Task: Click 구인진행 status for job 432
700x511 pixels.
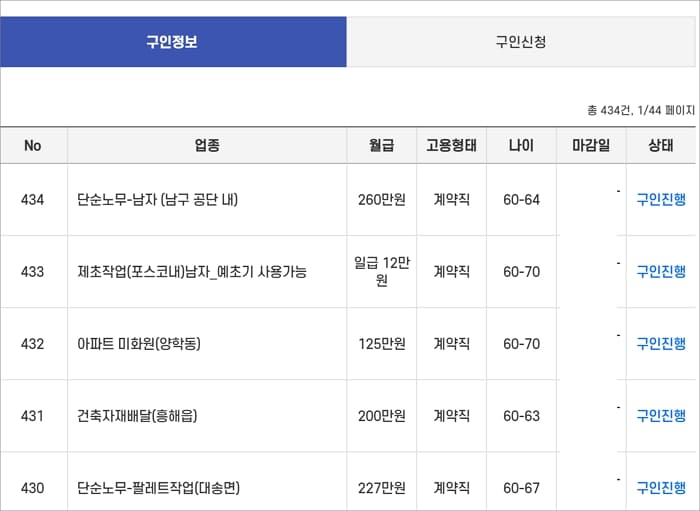Action: pos(661,343)
